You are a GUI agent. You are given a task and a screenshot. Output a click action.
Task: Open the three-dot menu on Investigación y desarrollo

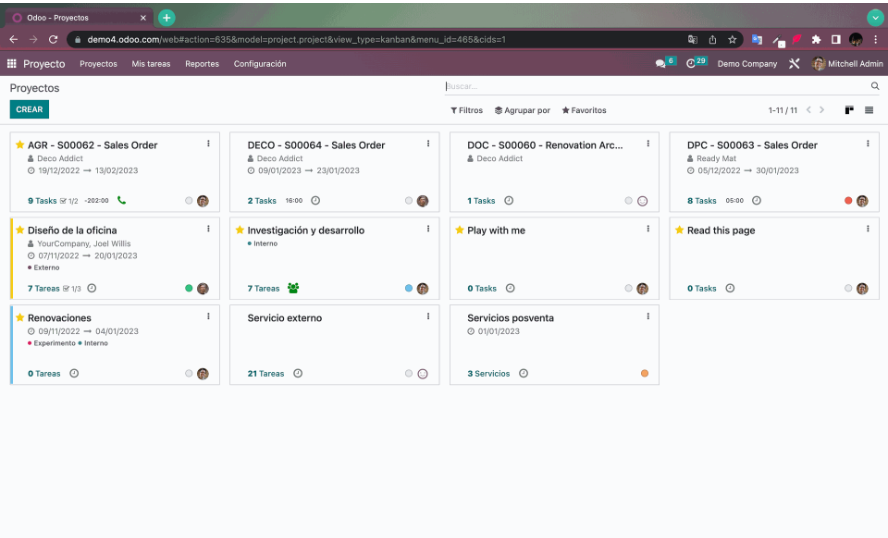[428, 229]
